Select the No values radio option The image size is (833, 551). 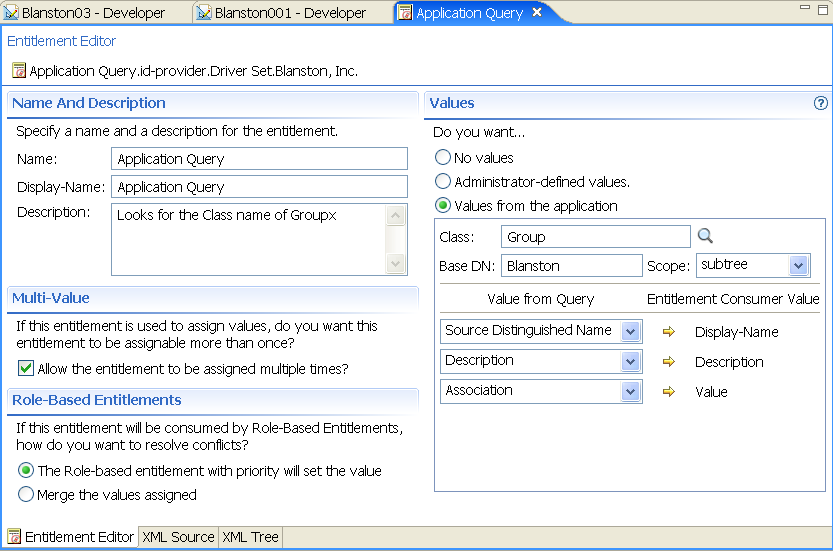[443, 157]
